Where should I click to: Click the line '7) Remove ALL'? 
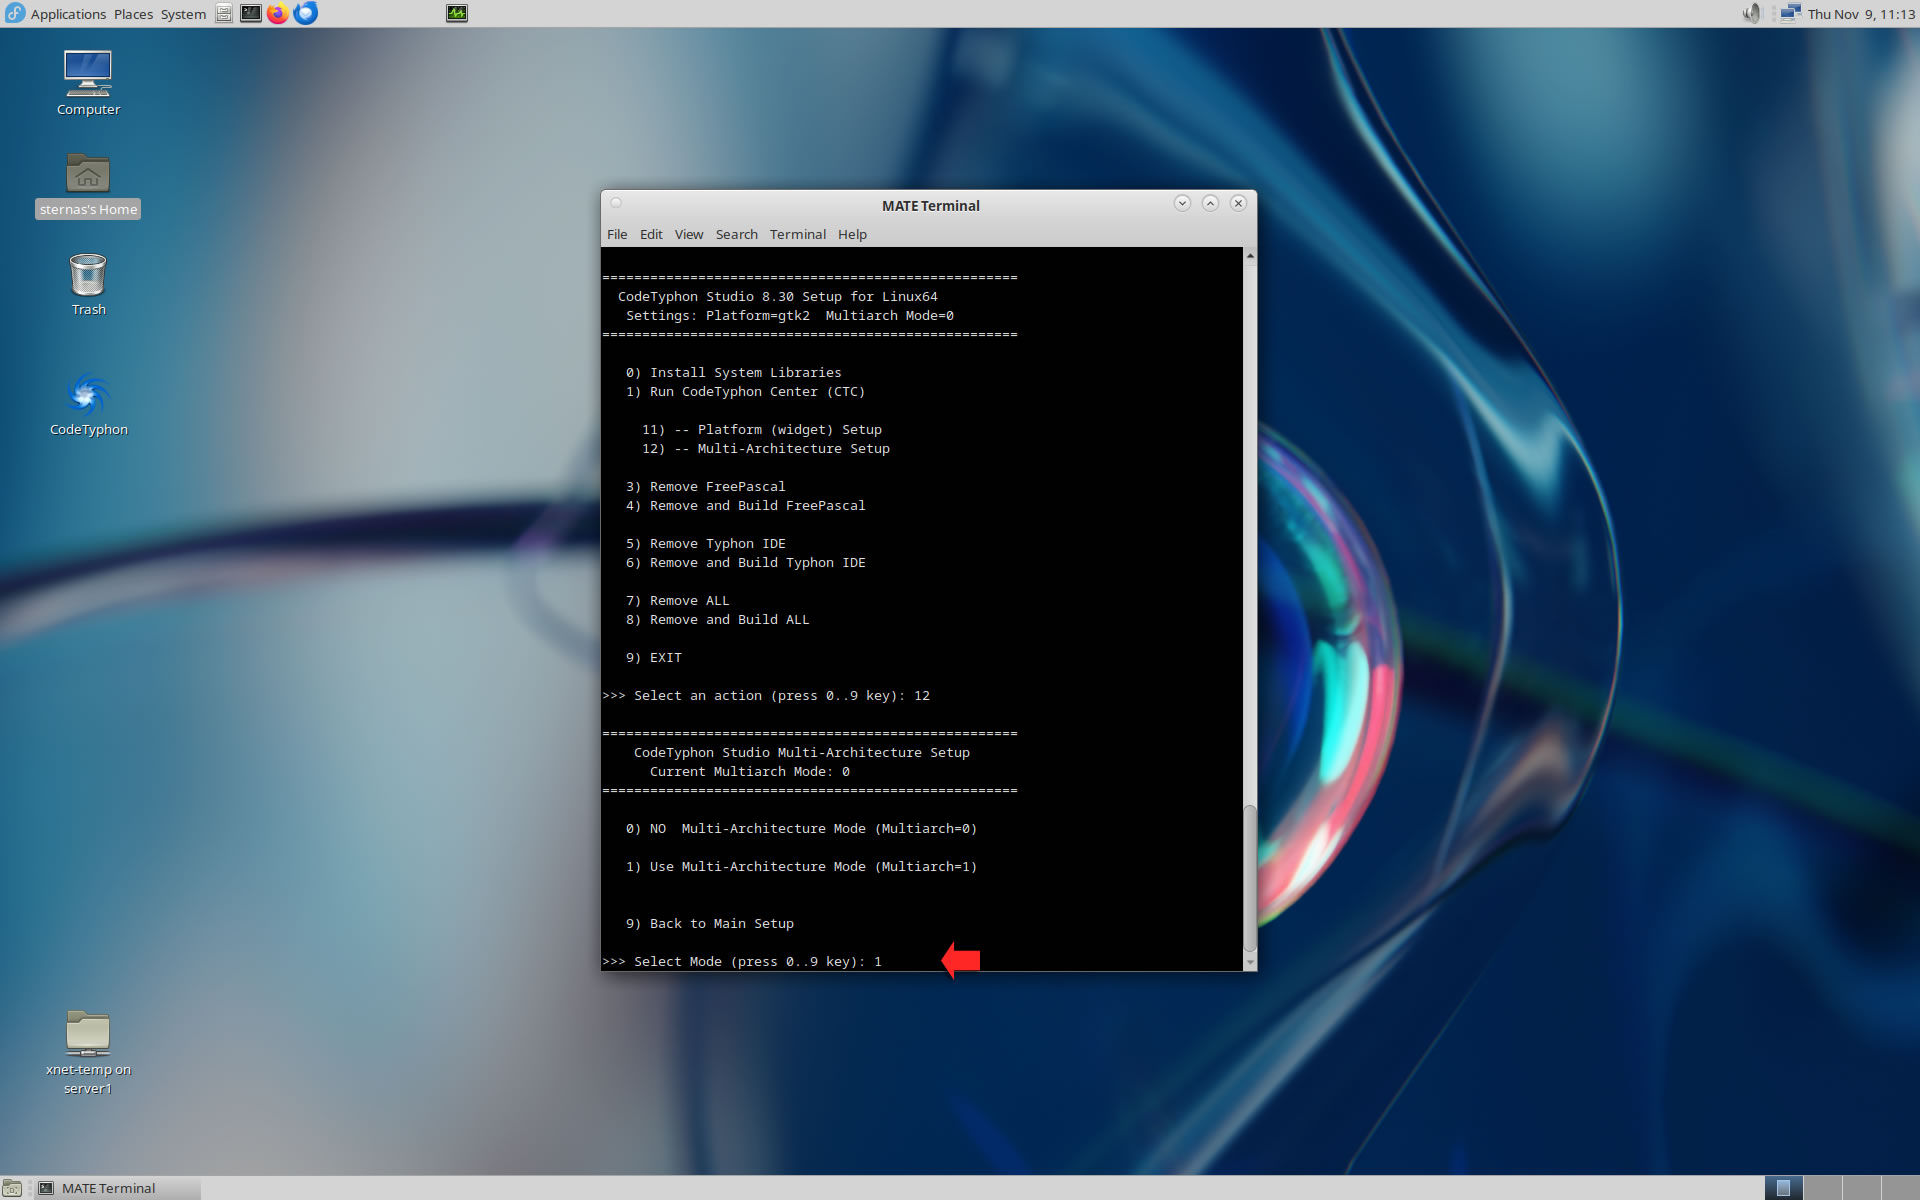point(677,600)
